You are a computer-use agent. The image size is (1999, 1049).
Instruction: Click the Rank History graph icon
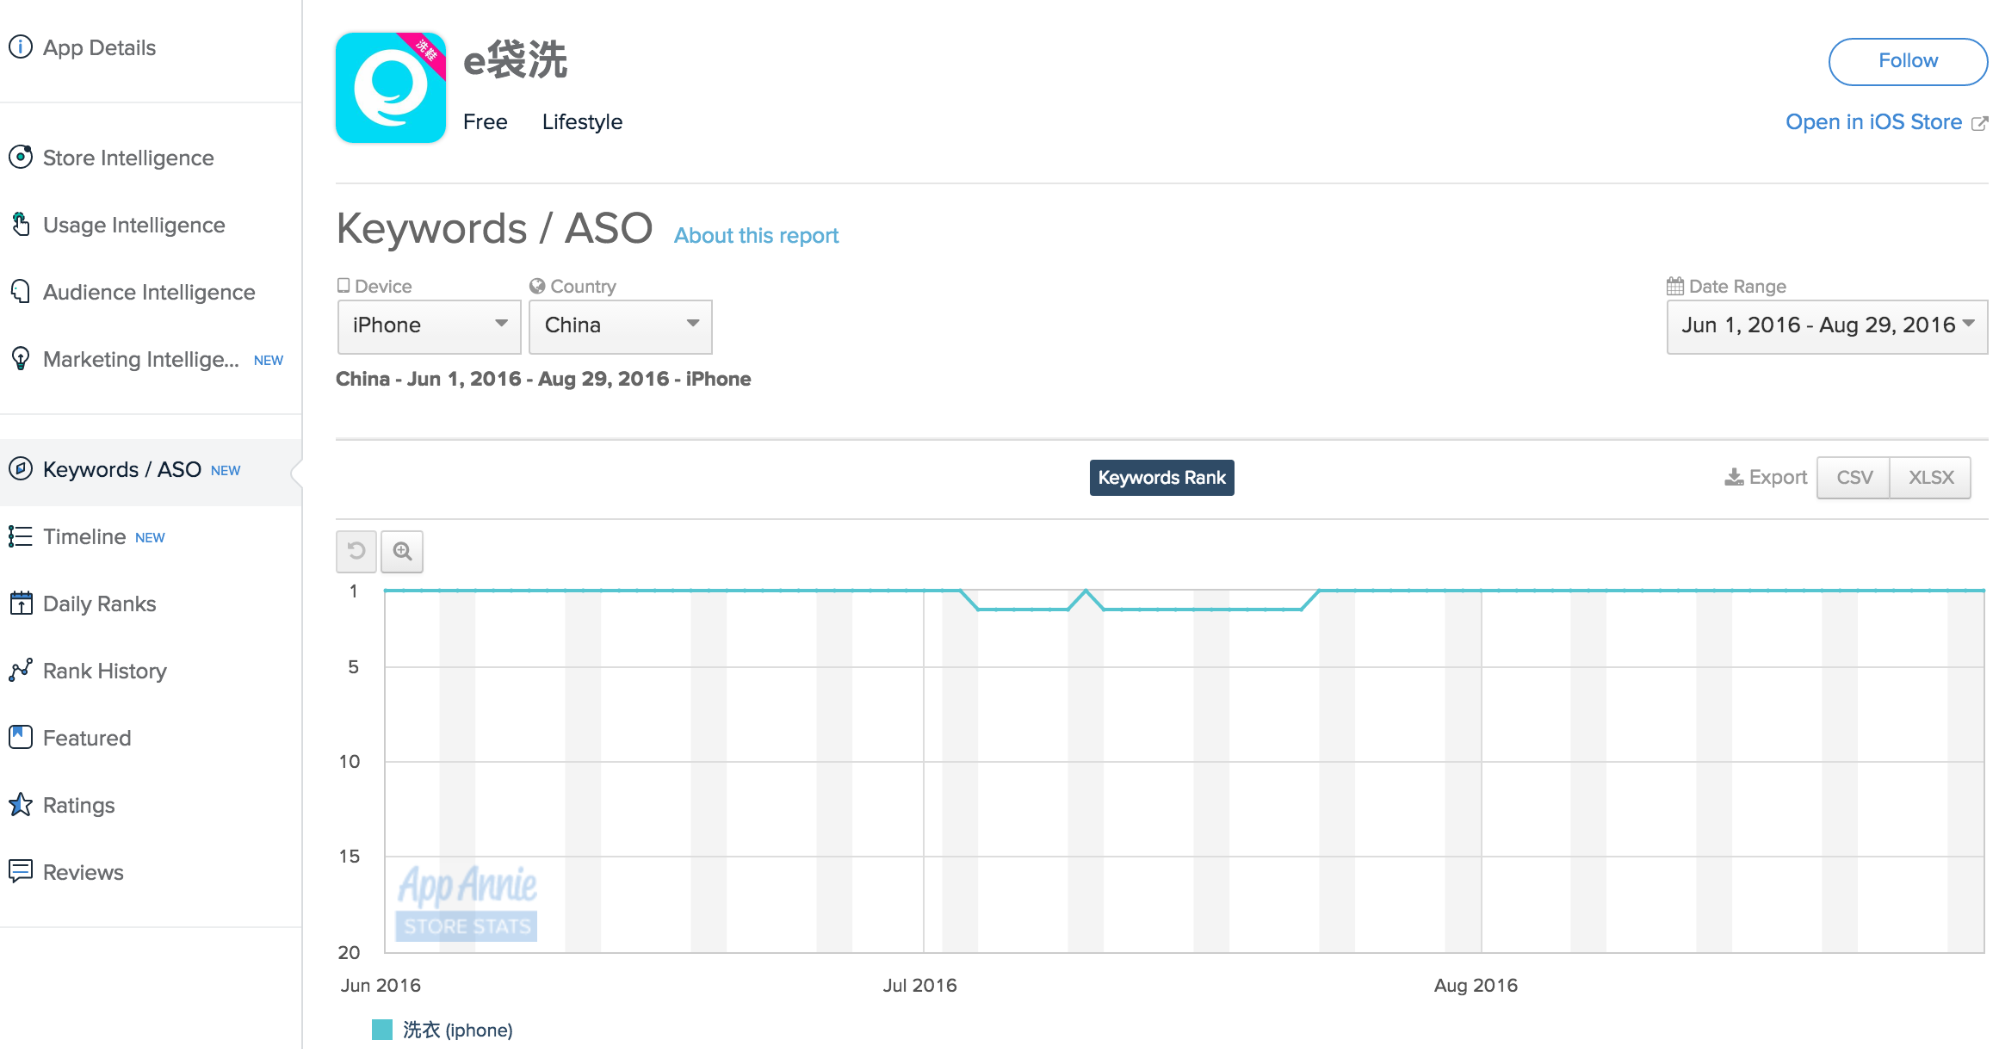[20, 670]
